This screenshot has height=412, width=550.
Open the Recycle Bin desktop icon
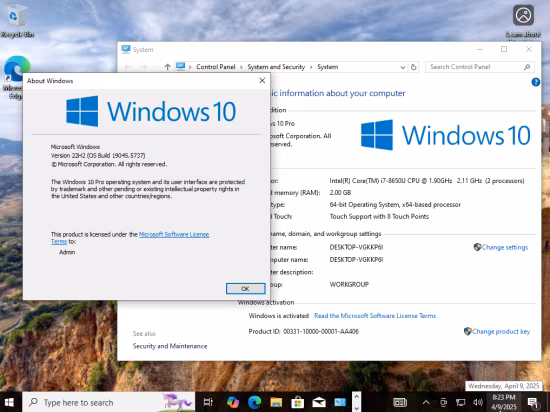(17, 20)
